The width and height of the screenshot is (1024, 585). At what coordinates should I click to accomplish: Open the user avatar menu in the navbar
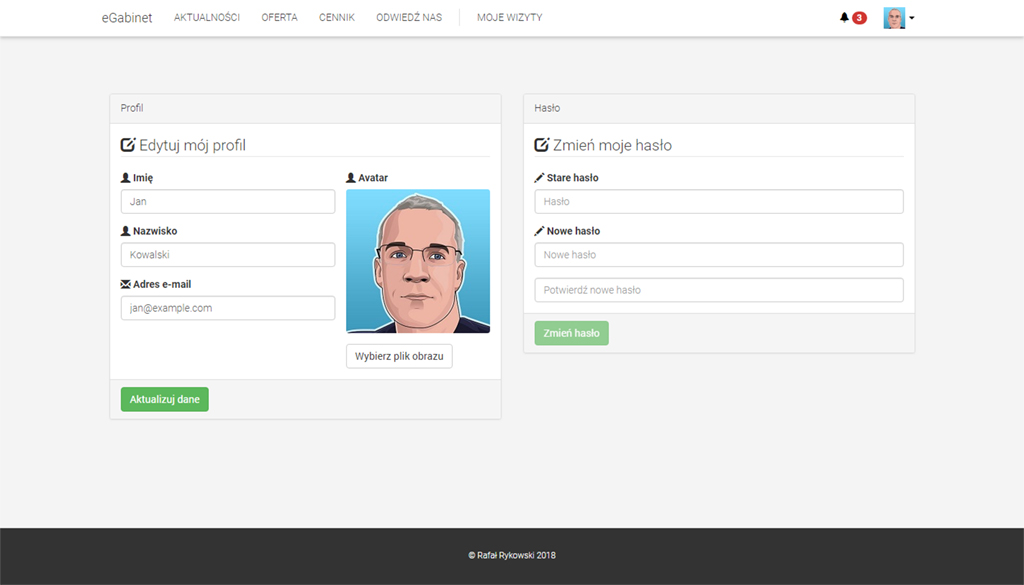pyautogui.click(x=894, y=18)
